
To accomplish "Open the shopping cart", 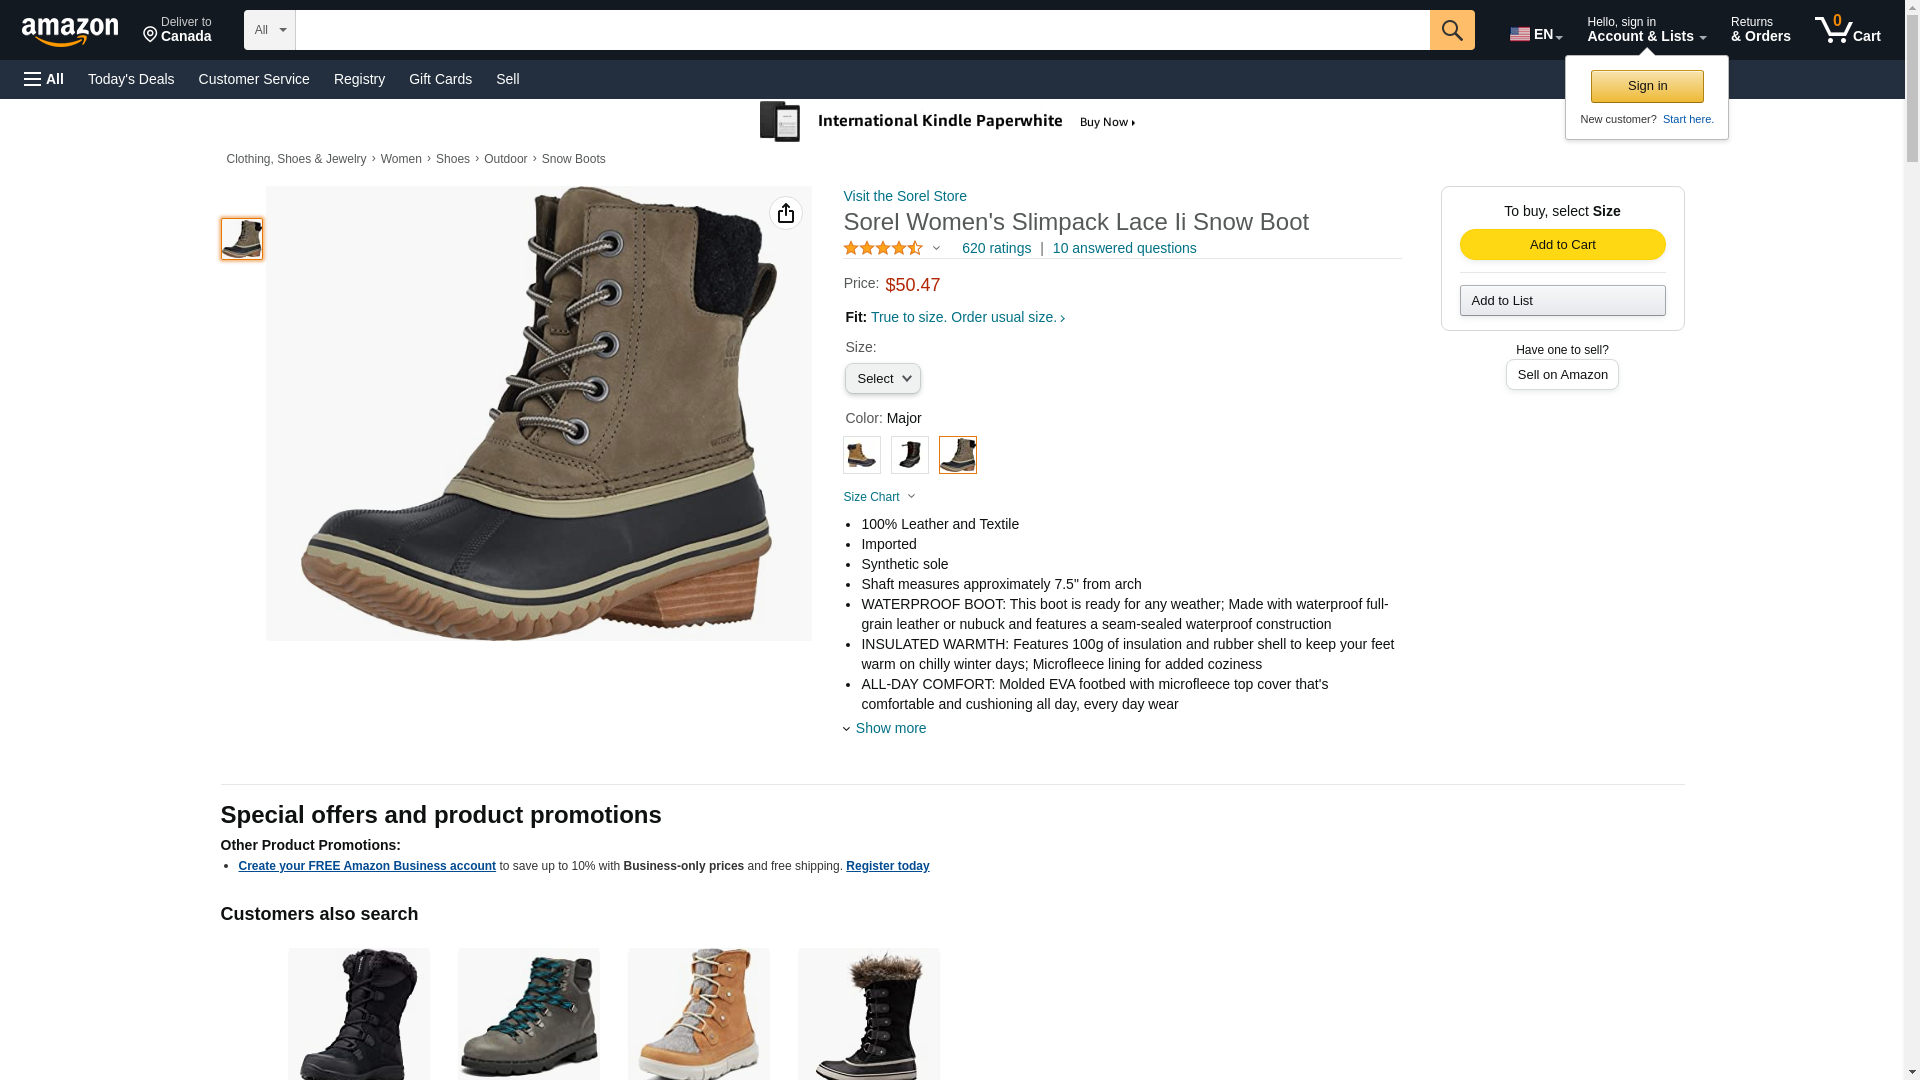I will pos(1848,30).
